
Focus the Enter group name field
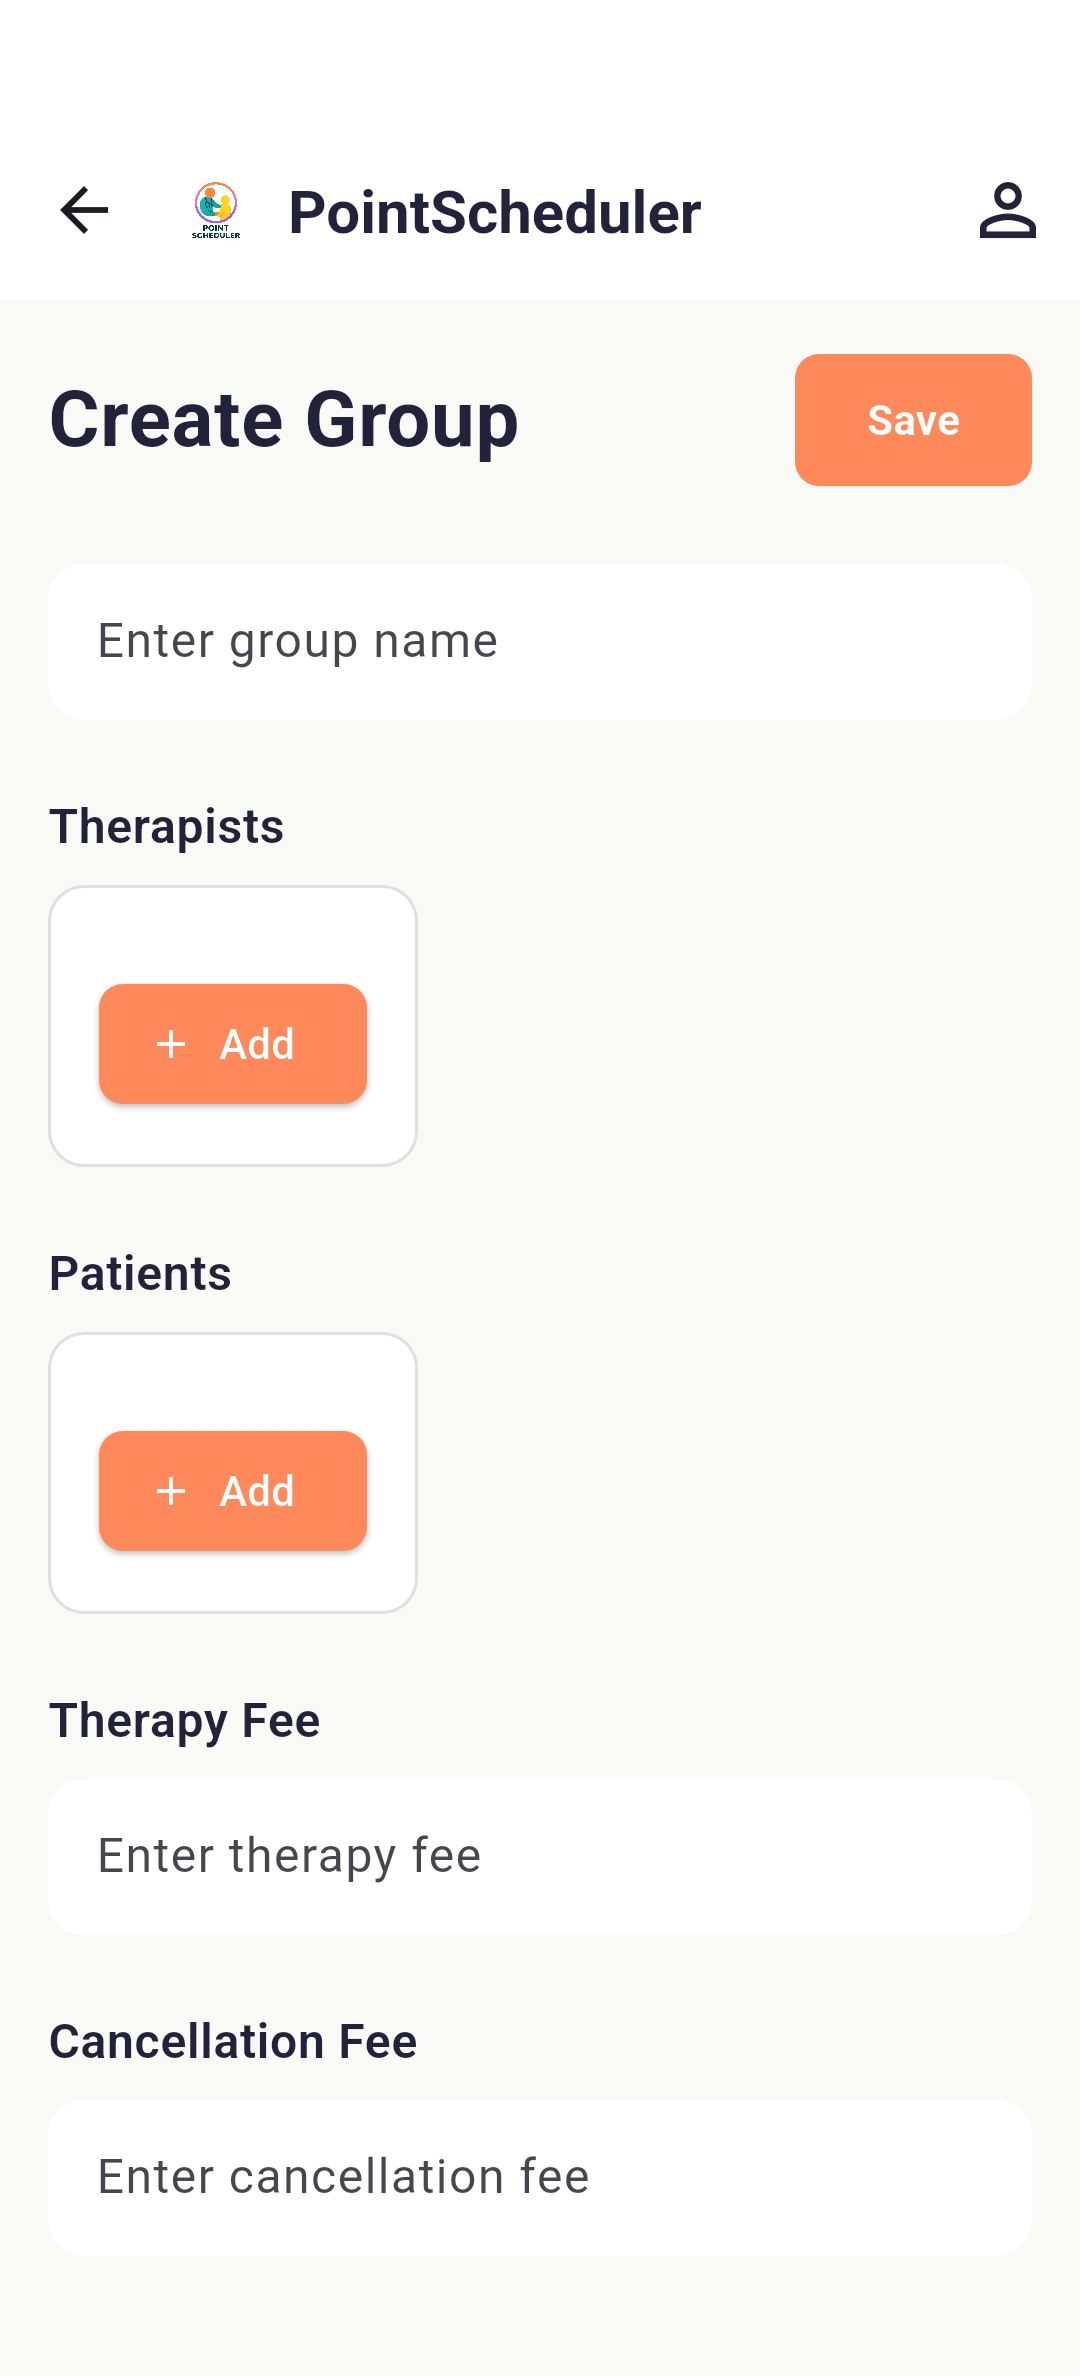[540, 642]
